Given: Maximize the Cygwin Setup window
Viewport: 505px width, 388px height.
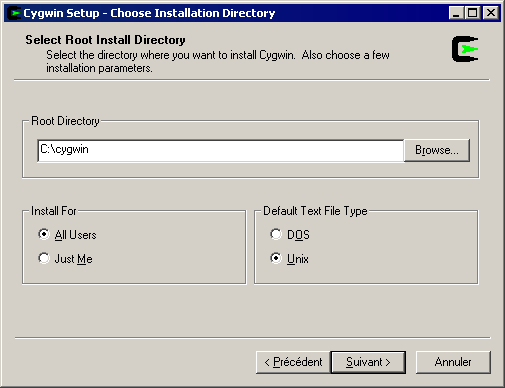Looking at the screenshot, I should coord(472,13).
